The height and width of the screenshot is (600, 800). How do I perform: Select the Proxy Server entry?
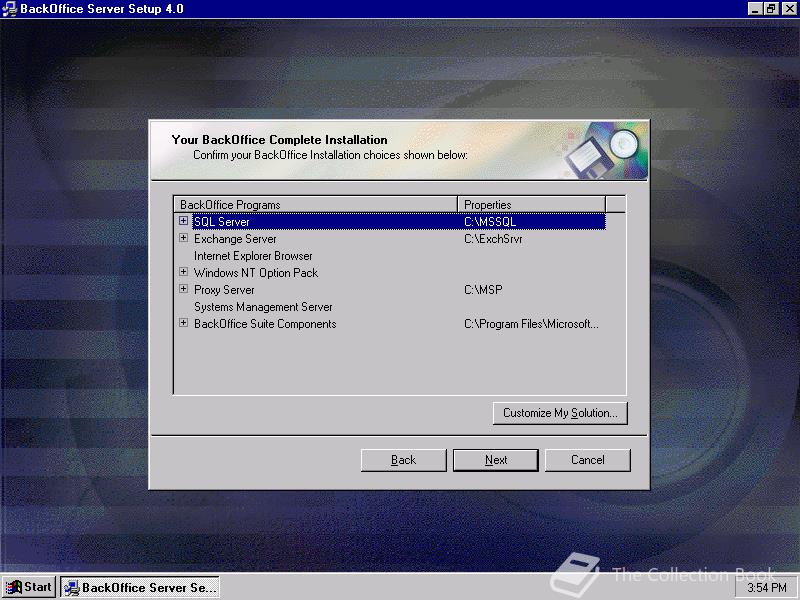224,290
